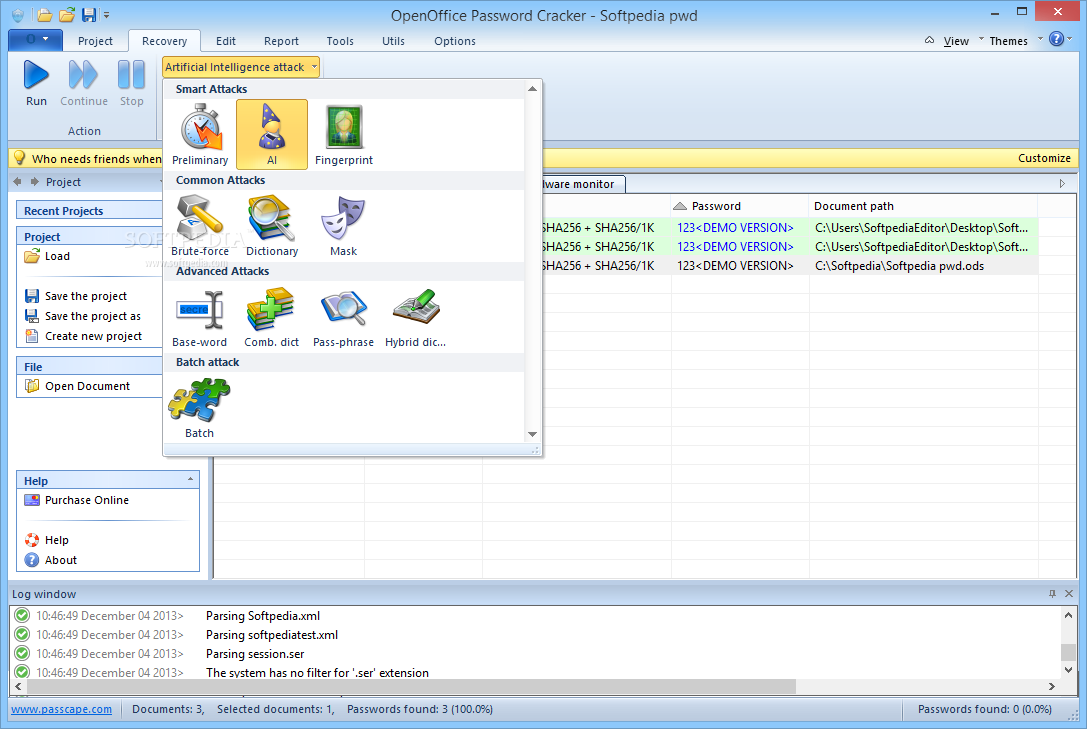Image resolution: width=1087 pixels, height=729 pixels.
Task: Click the blue help question mark icon
Action: point(1056,39)
